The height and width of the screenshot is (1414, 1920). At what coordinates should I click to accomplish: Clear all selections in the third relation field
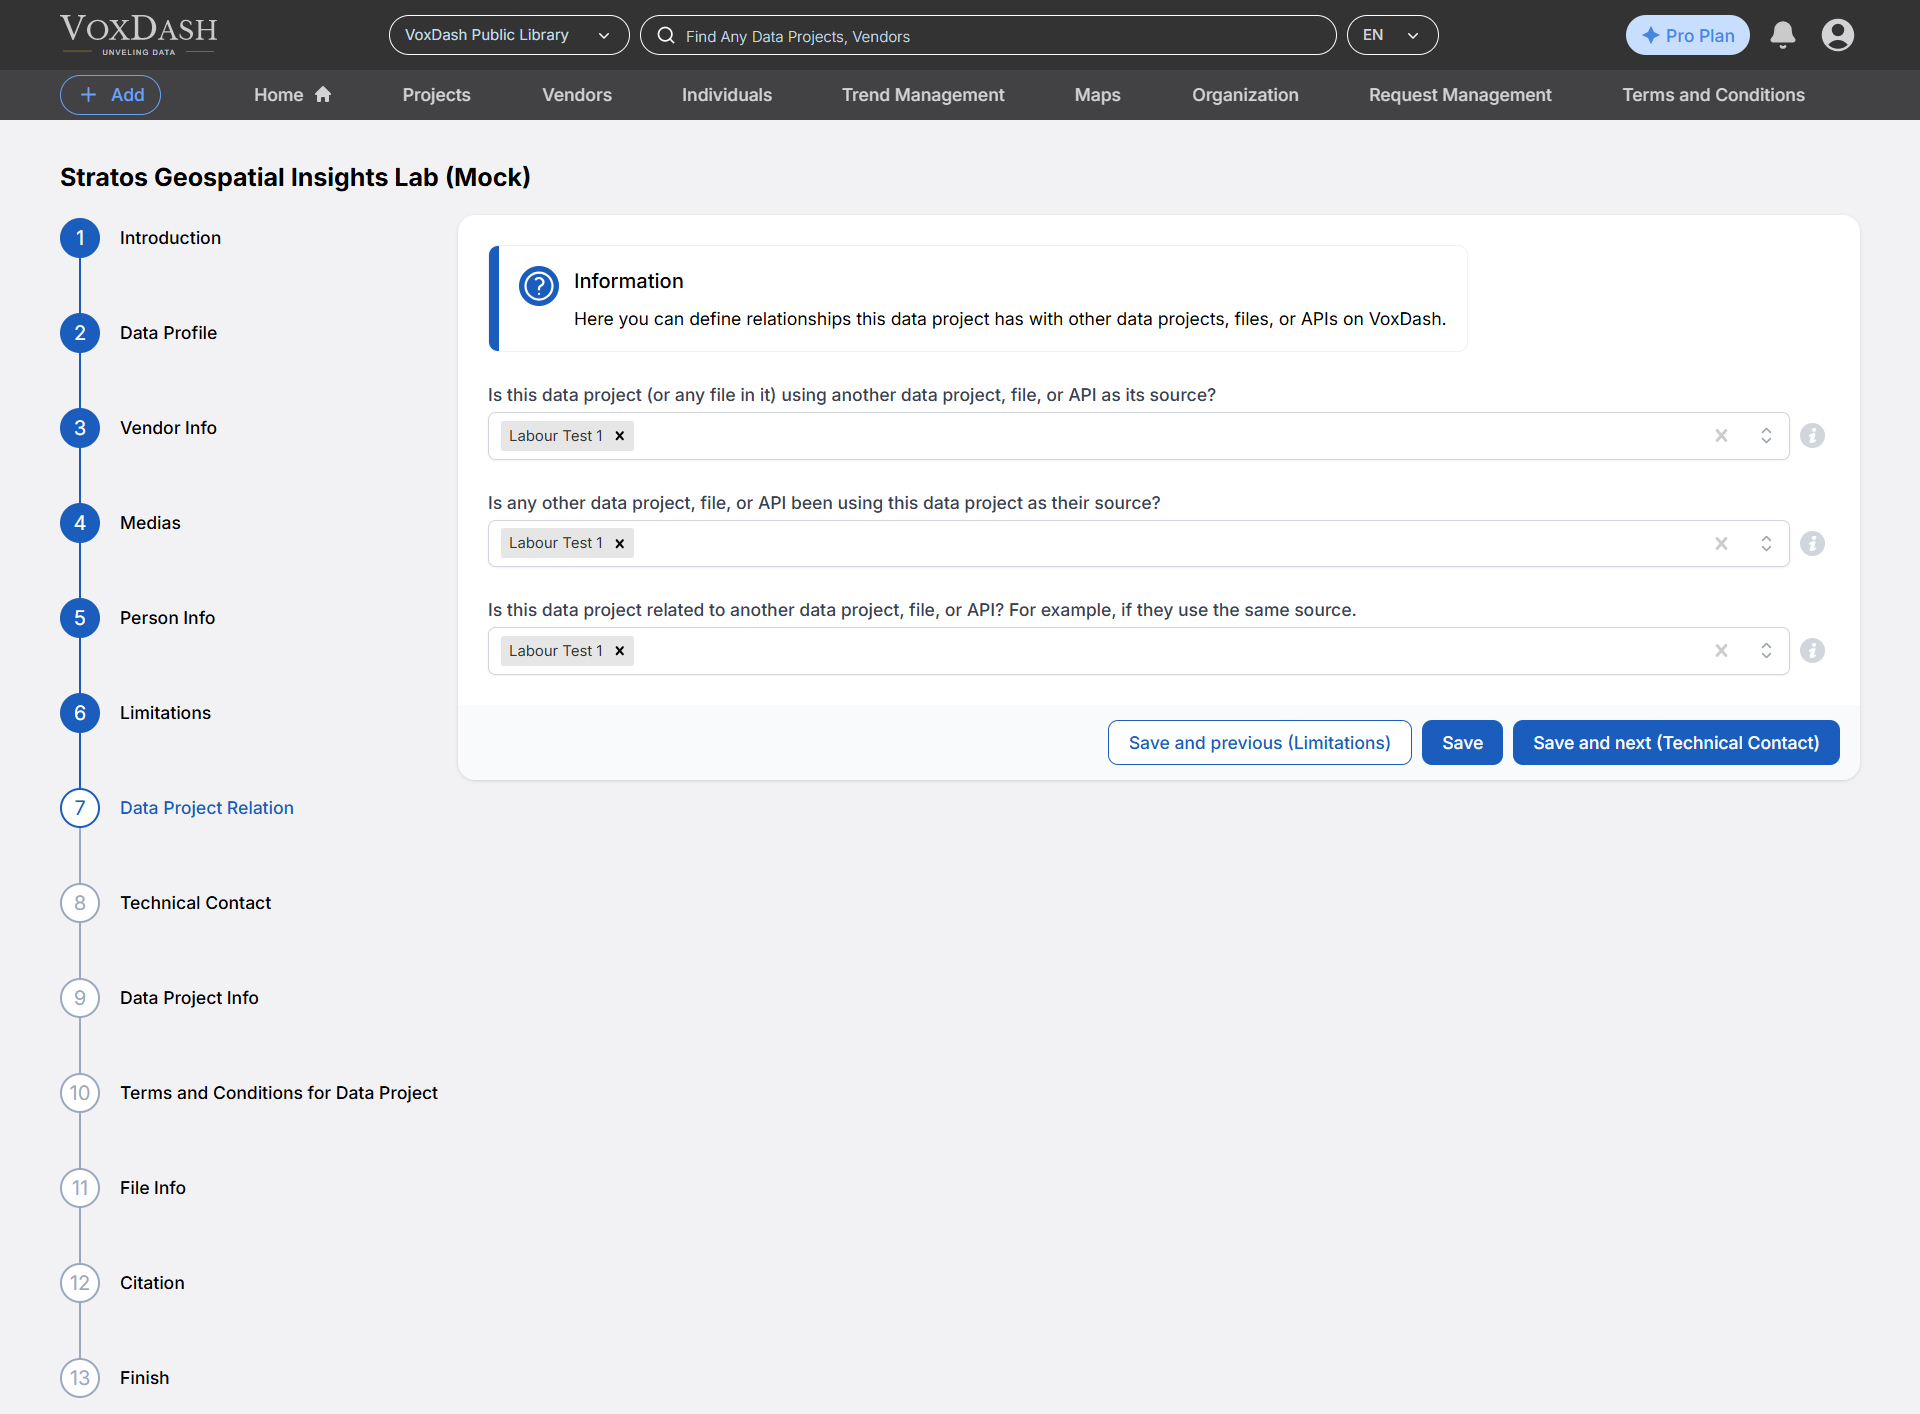click(1721, 651)
